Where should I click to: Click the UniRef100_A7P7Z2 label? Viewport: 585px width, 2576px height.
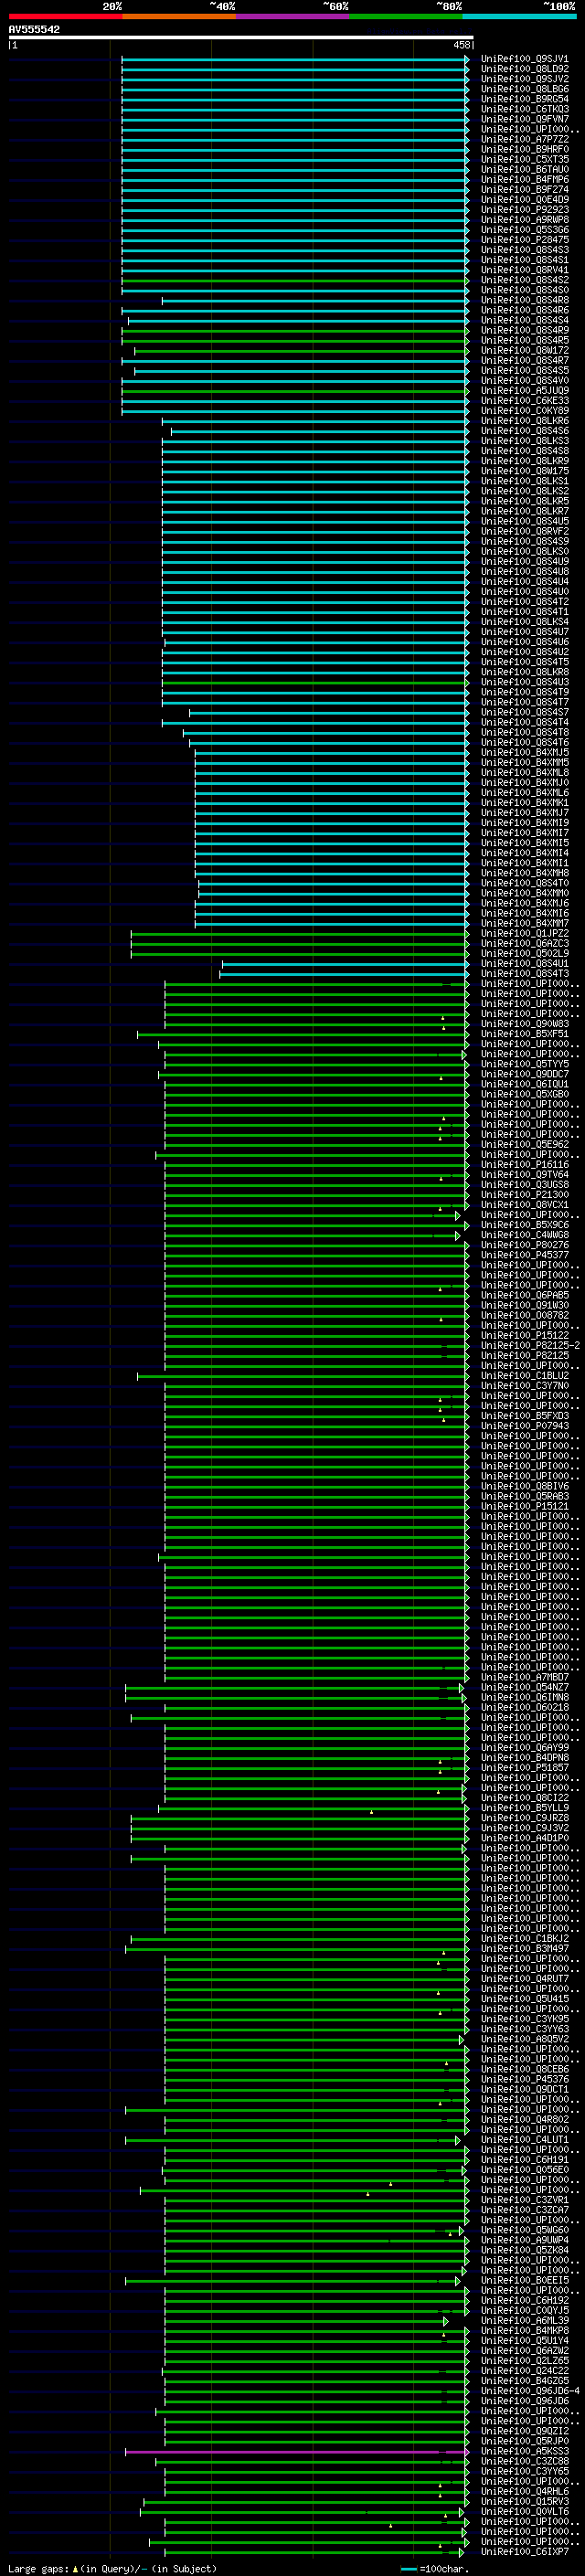(x=524, y=139)
